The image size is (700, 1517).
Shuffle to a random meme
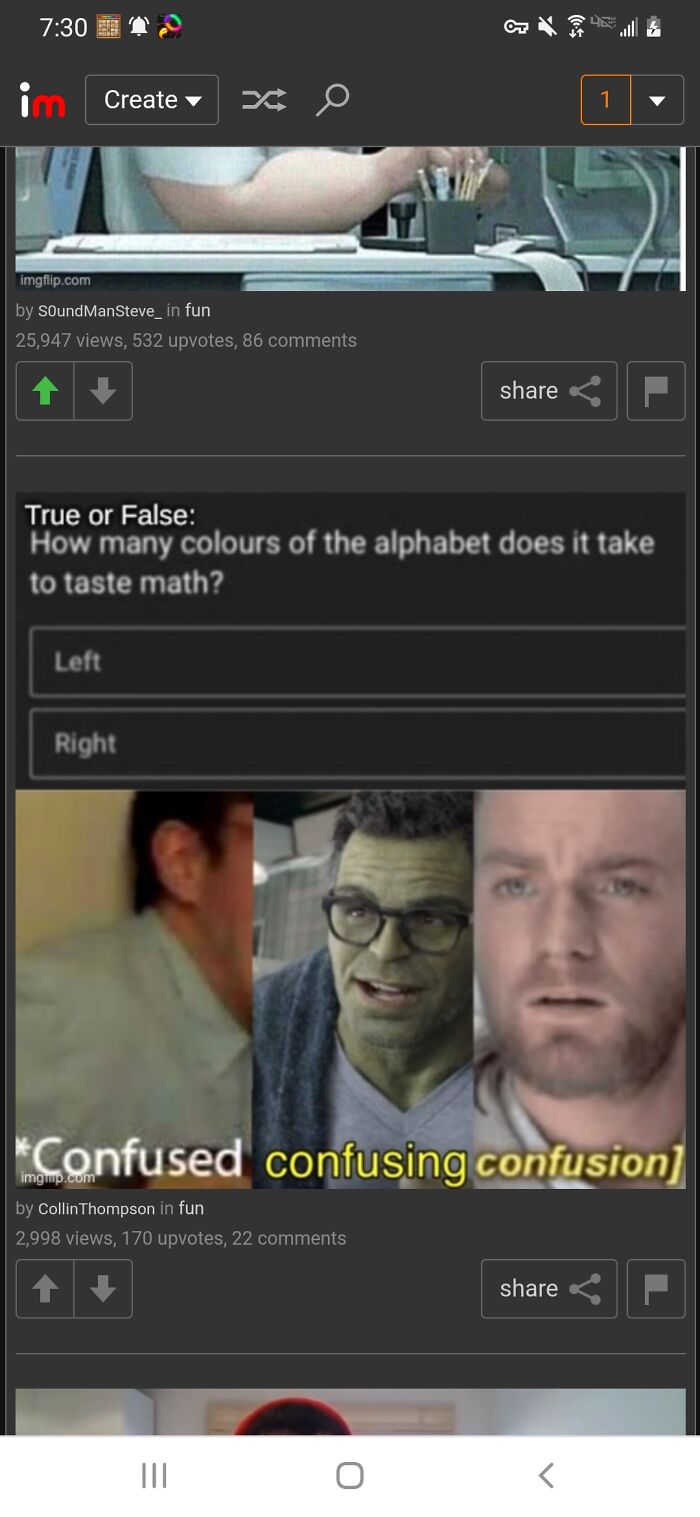264,100
